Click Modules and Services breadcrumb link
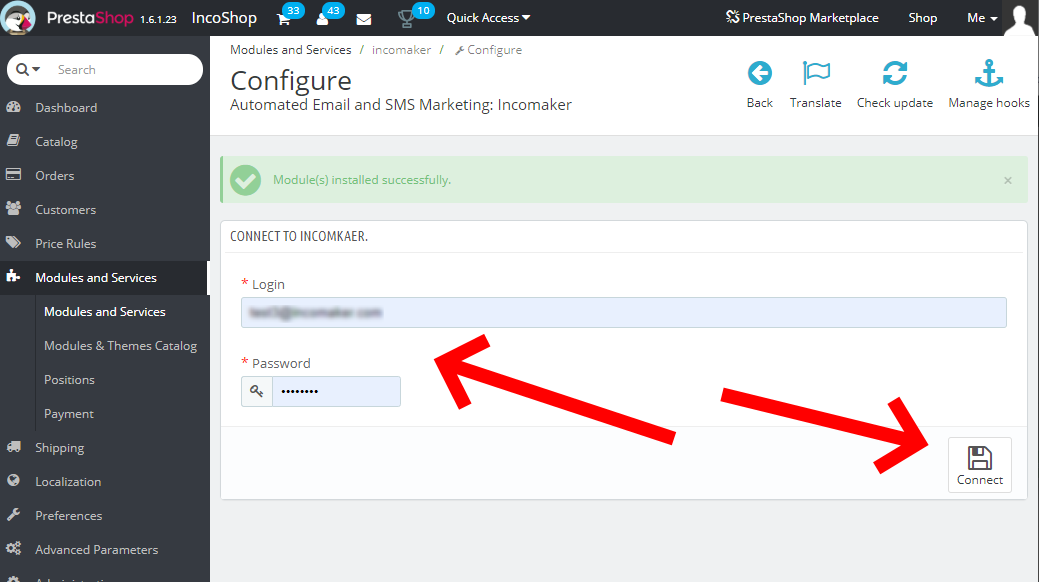The image size is (1039, 582). tap(291, 50)
